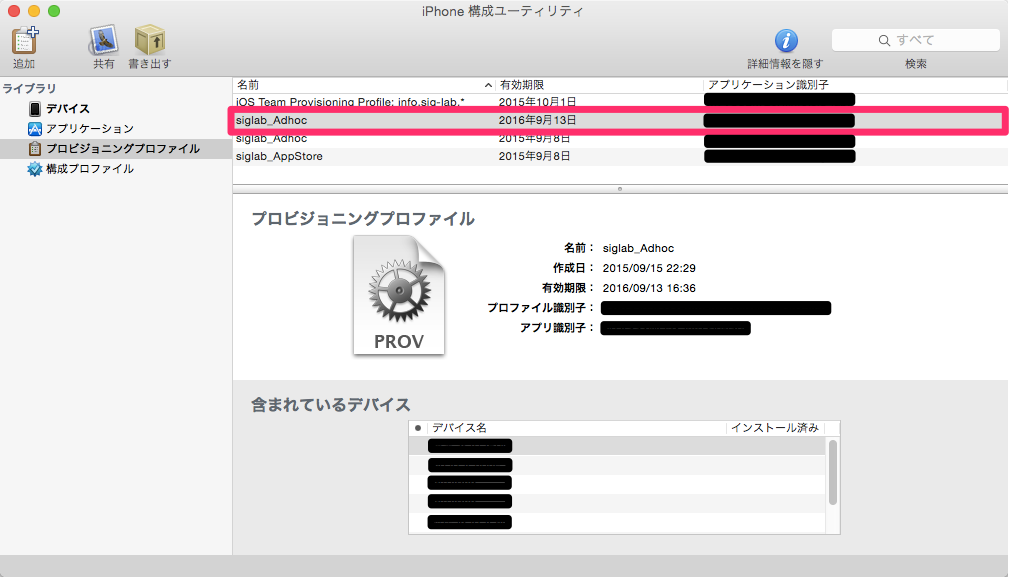The width and height of the screenshot is (1009, 577).
Task: Select プロビジョニングプロファイル in the sidebar
Action: coord(116,149)
